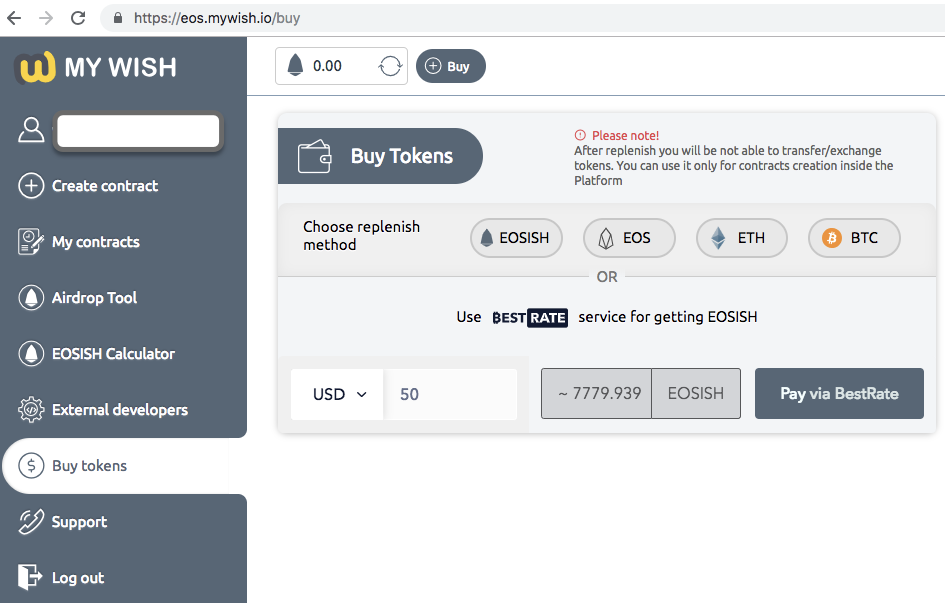This screenshot has height=603, width=945.
Task: Click the Buy button in top bar
Action: (x=451, y=66)
